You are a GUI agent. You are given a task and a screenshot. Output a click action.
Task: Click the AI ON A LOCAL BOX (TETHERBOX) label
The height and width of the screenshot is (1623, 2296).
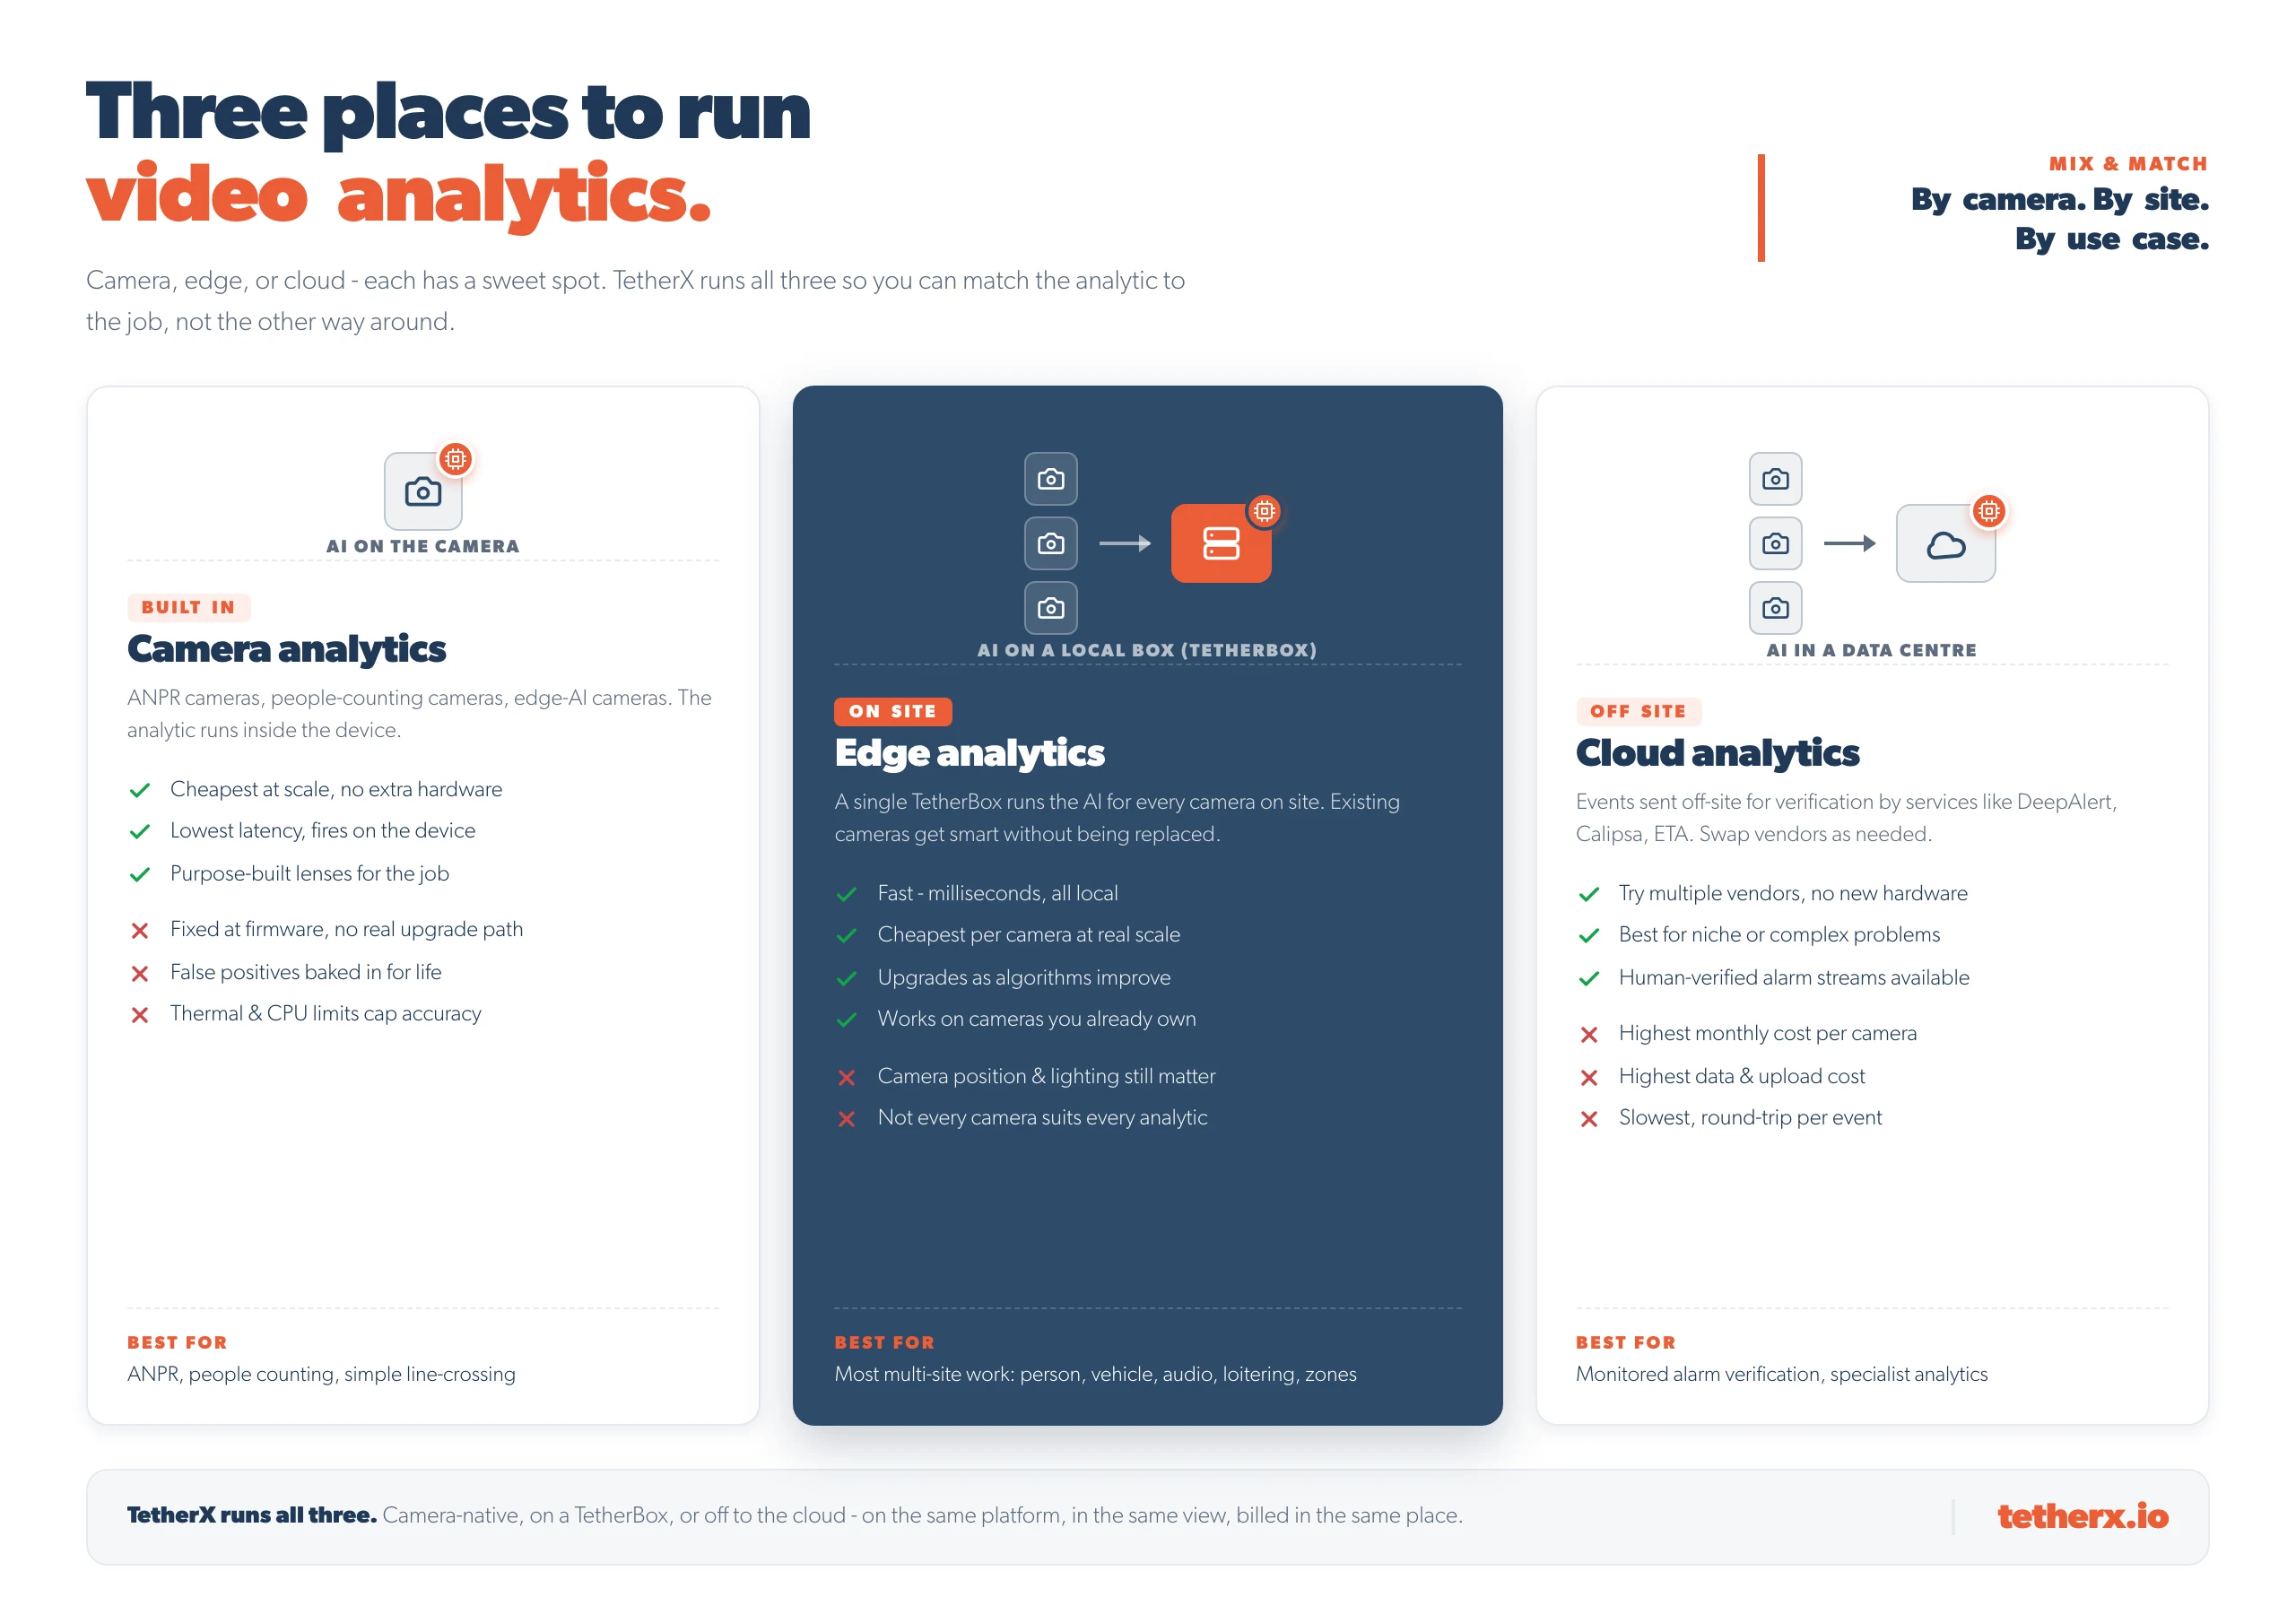(1147, 650)
